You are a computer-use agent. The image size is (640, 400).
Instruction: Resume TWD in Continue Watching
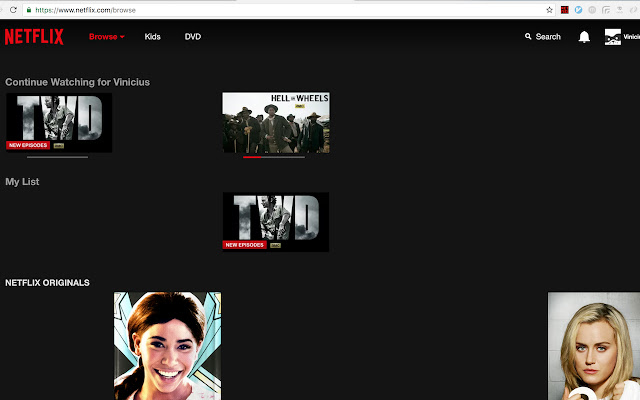[x=59, y=122]
